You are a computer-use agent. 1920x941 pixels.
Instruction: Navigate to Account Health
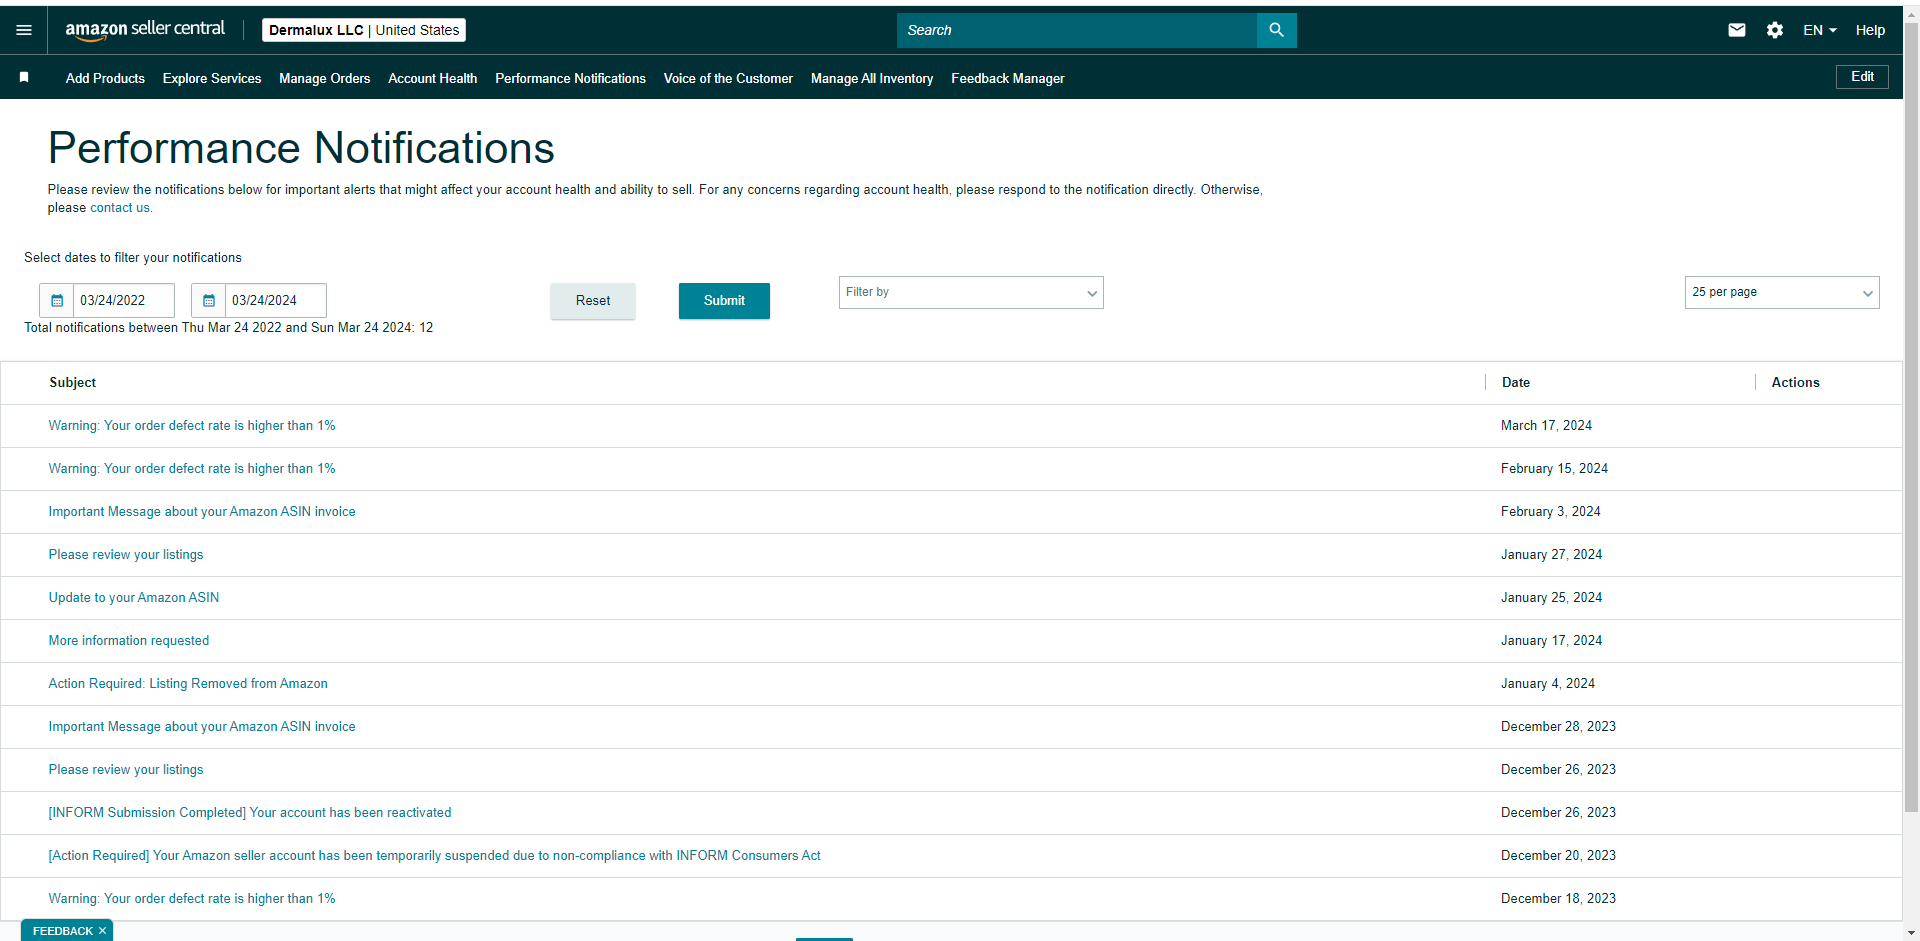[x=432, y=78]
